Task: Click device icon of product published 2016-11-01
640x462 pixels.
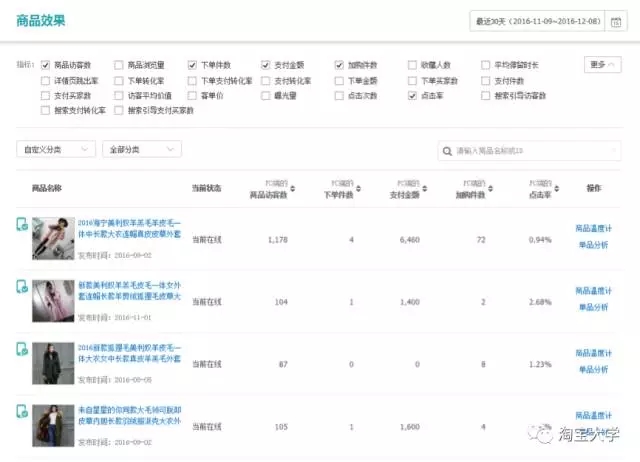Action: pyautogui.click(x=22, y=287)
